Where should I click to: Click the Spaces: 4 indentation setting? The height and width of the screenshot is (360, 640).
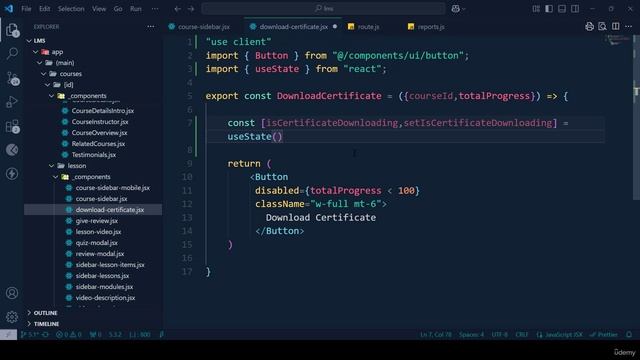point(471,334)
